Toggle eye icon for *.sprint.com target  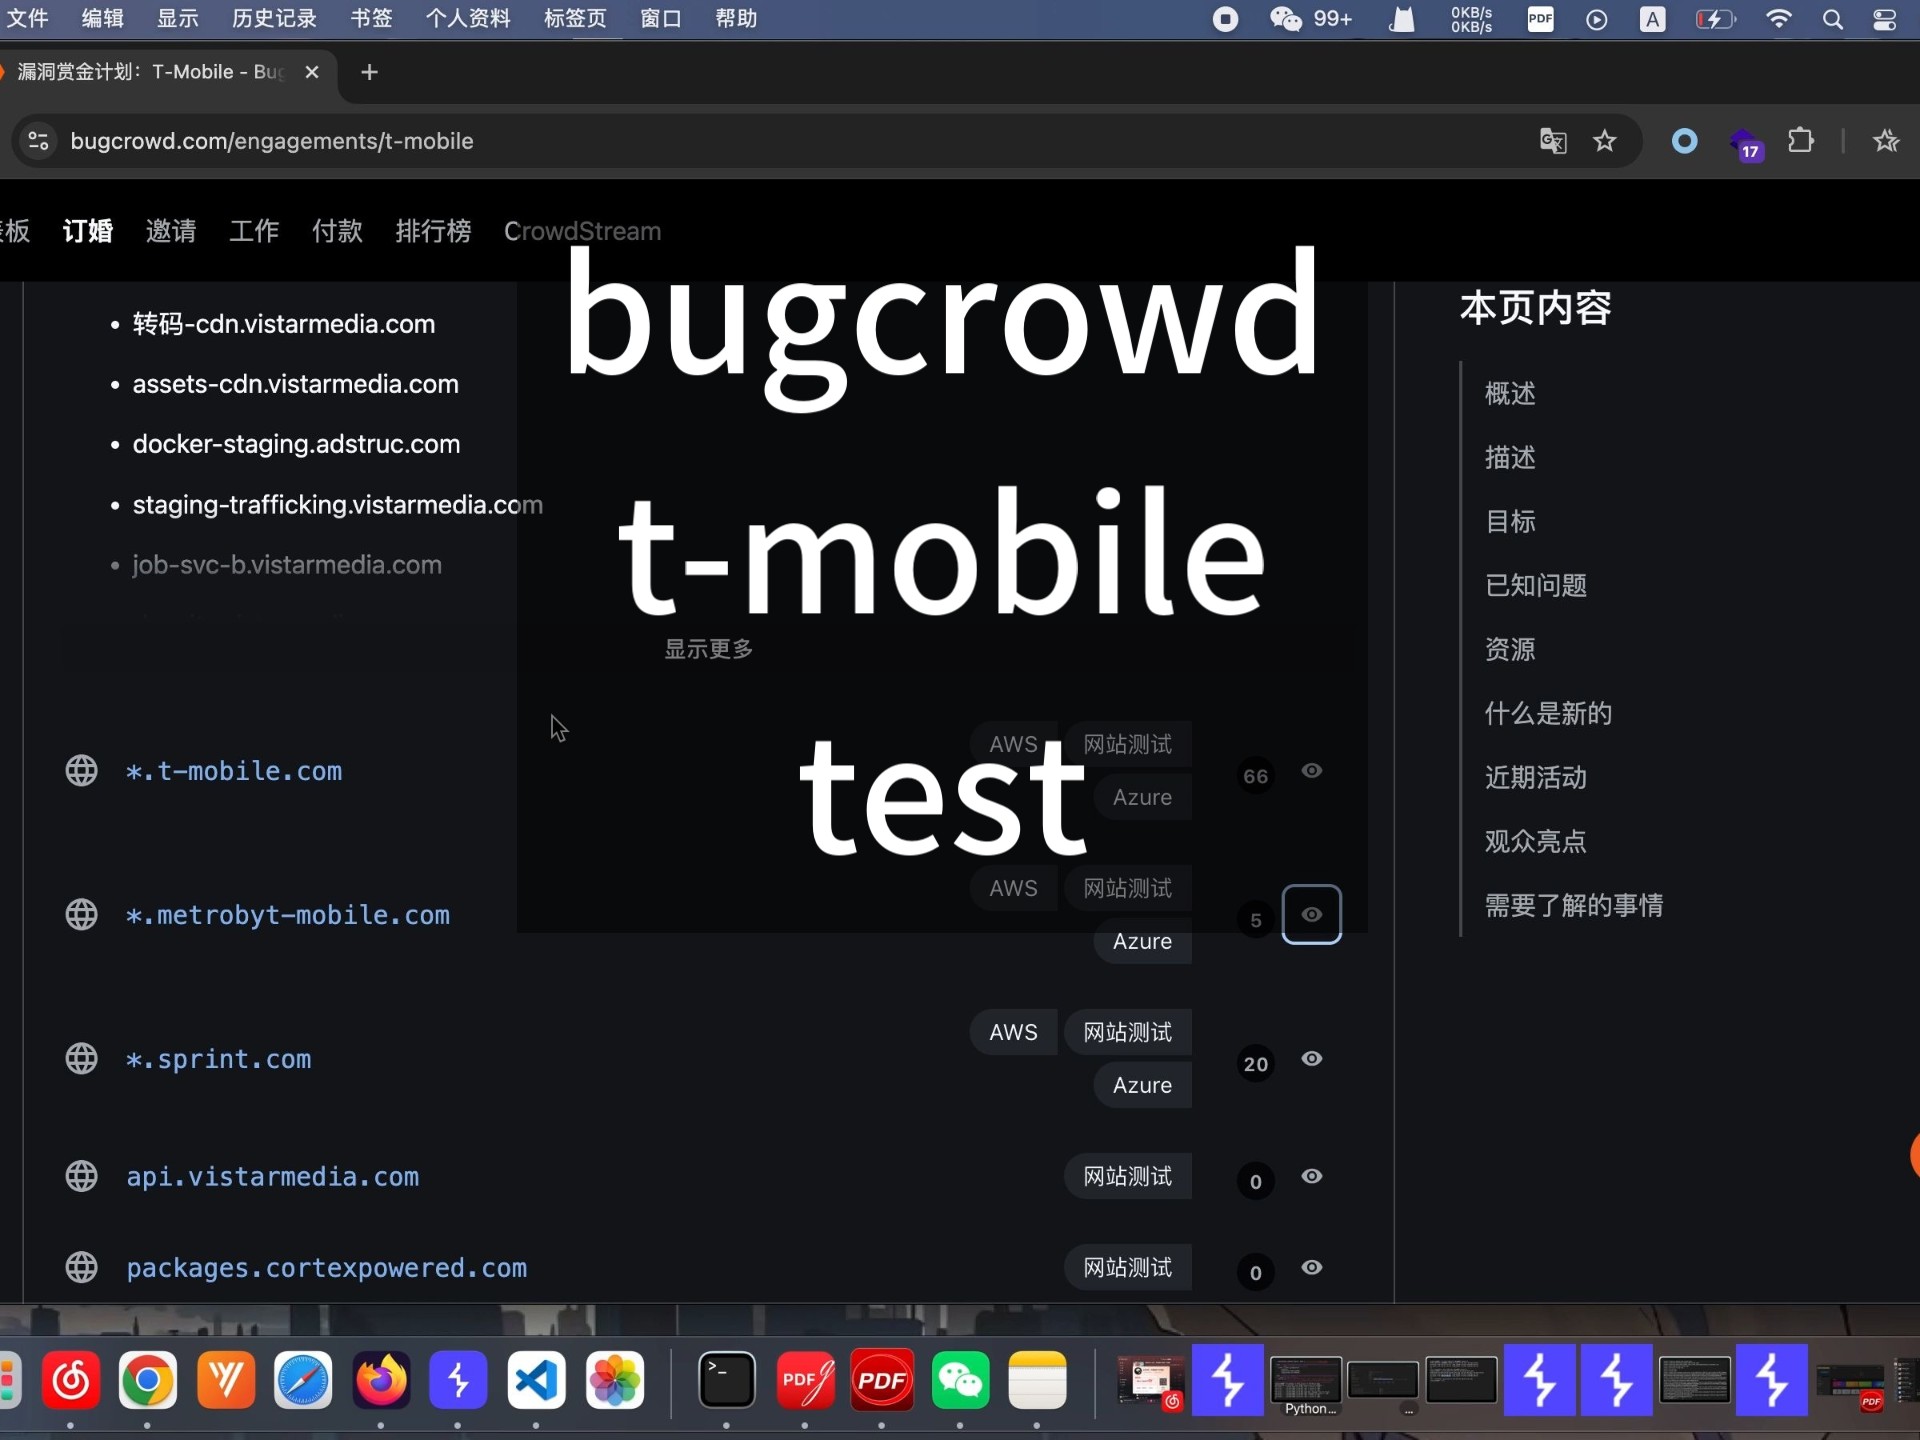pos(1311,1058)
